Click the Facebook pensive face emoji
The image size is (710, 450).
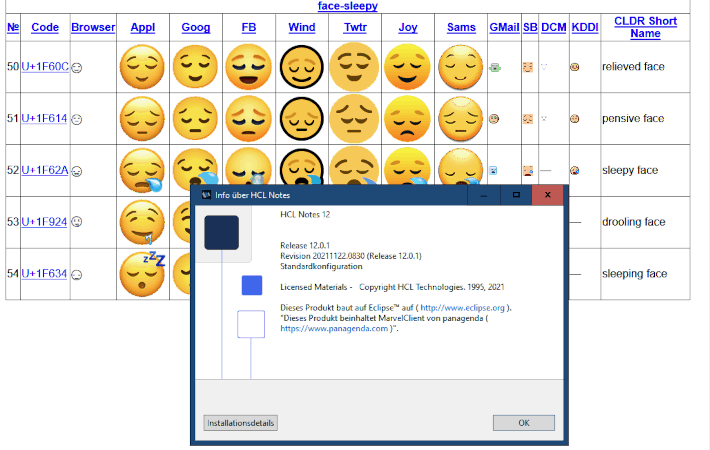click(x=248, y=119)
